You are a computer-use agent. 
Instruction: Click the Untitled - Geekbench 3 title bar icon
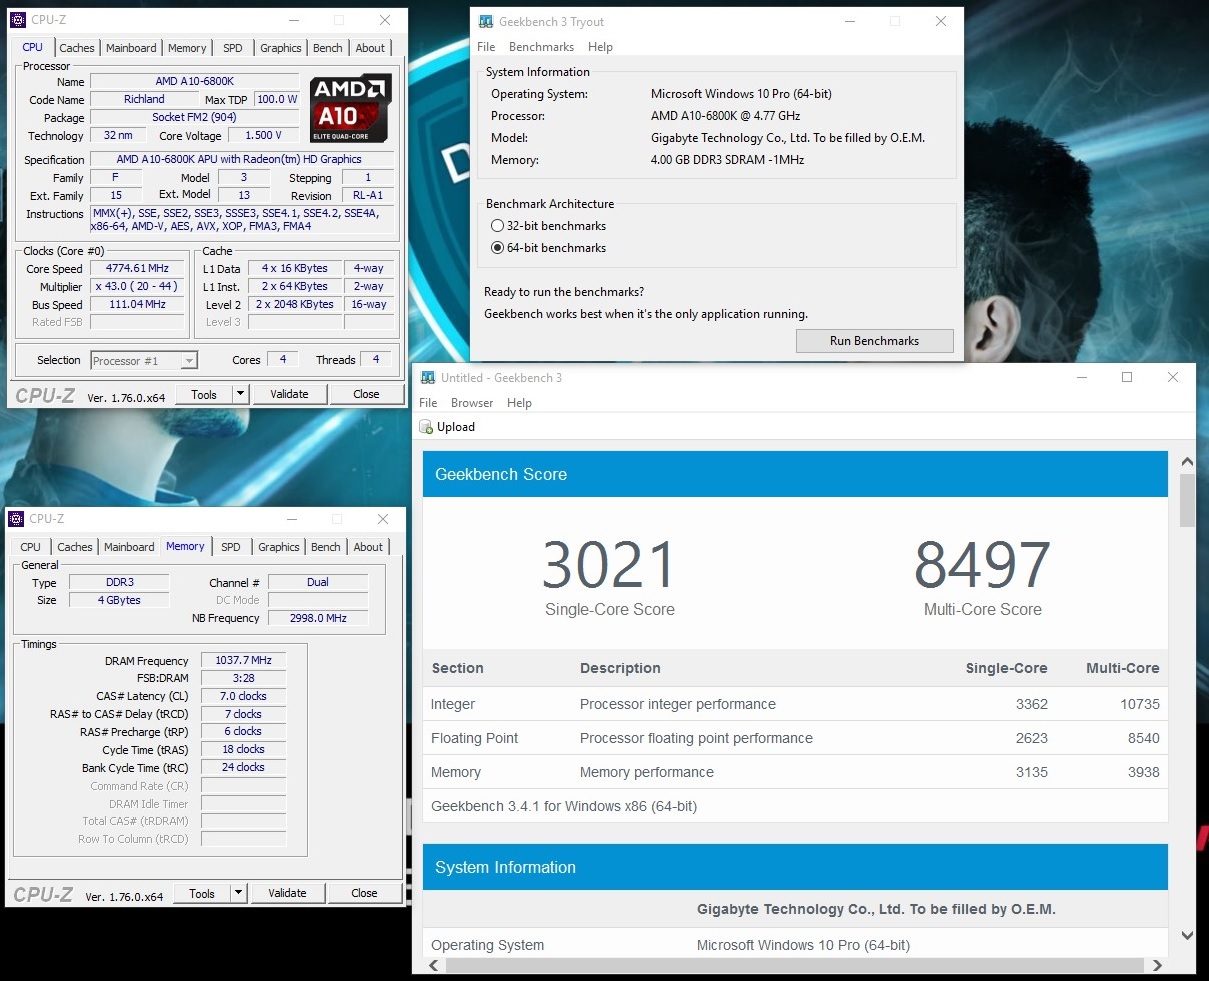pyautogui.click(x=428, y=377)
